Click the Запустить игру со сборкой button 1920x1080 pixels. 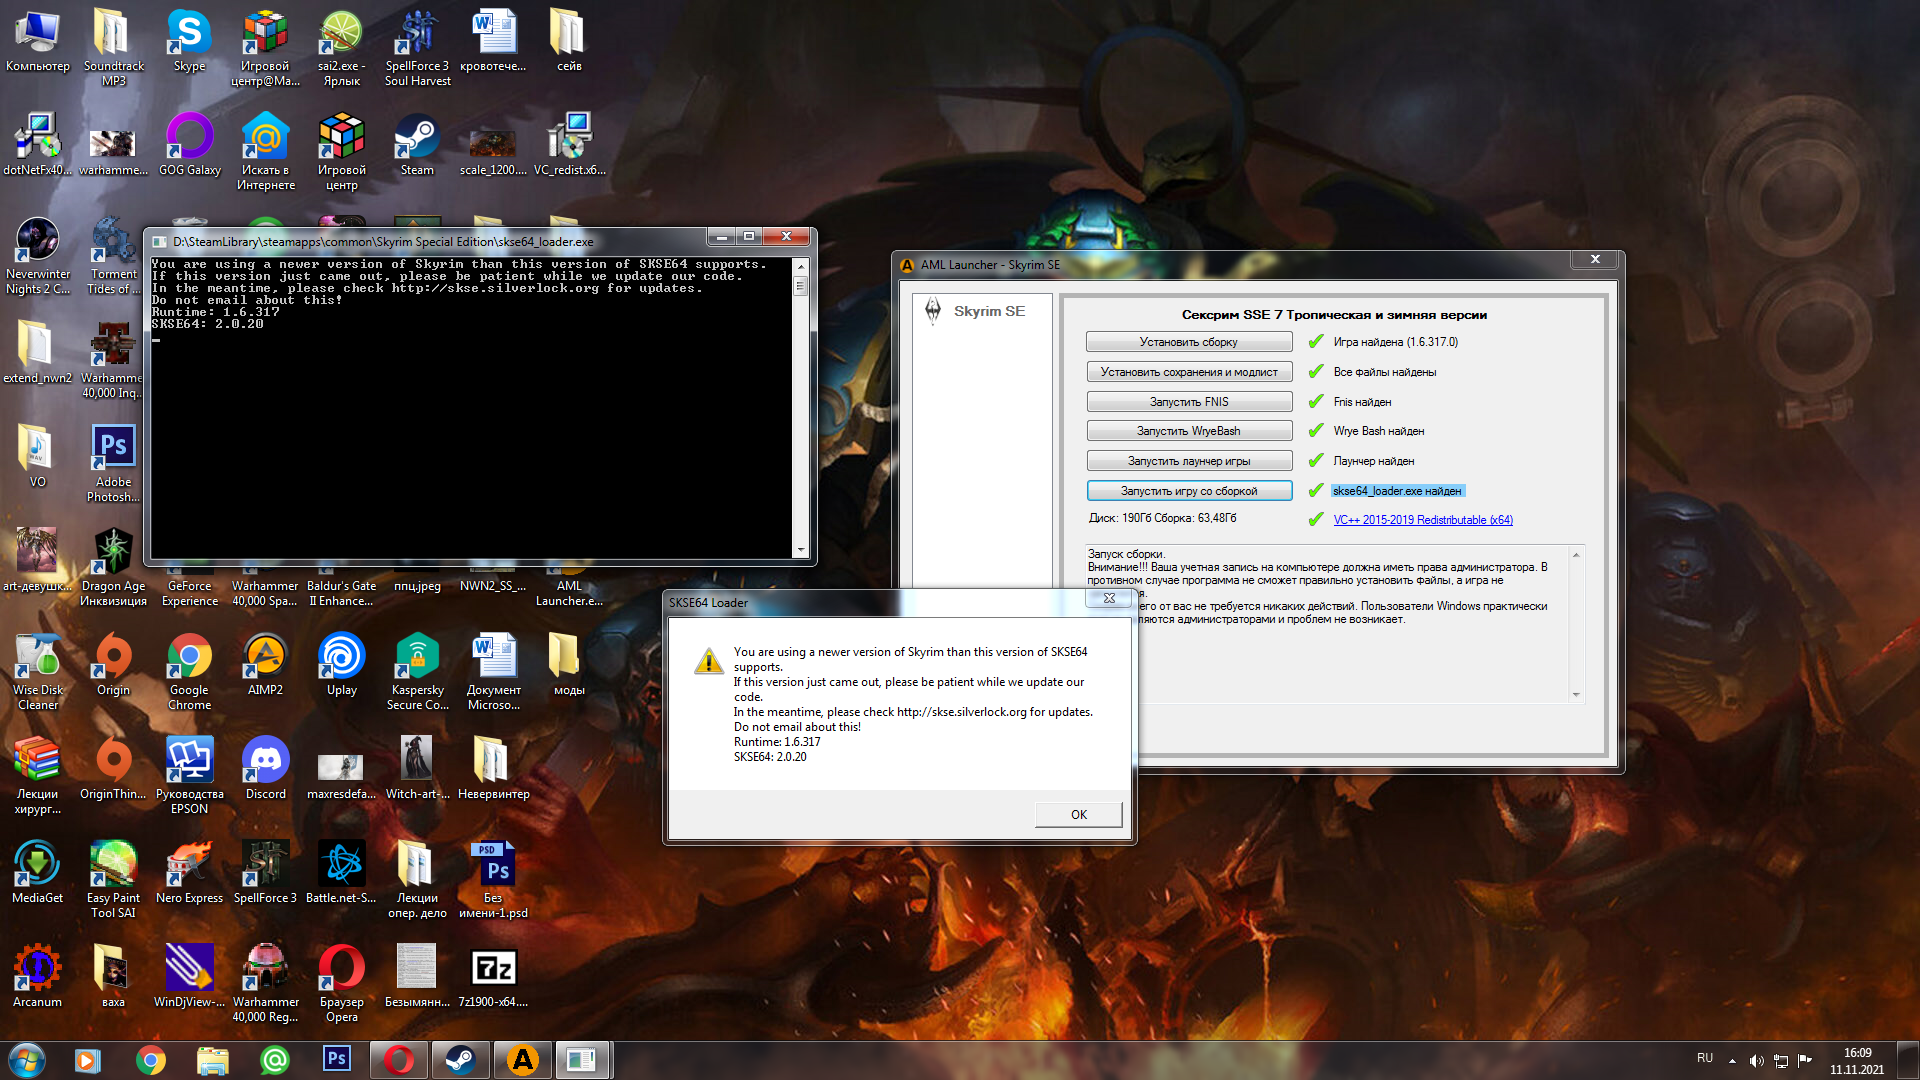1188,491
